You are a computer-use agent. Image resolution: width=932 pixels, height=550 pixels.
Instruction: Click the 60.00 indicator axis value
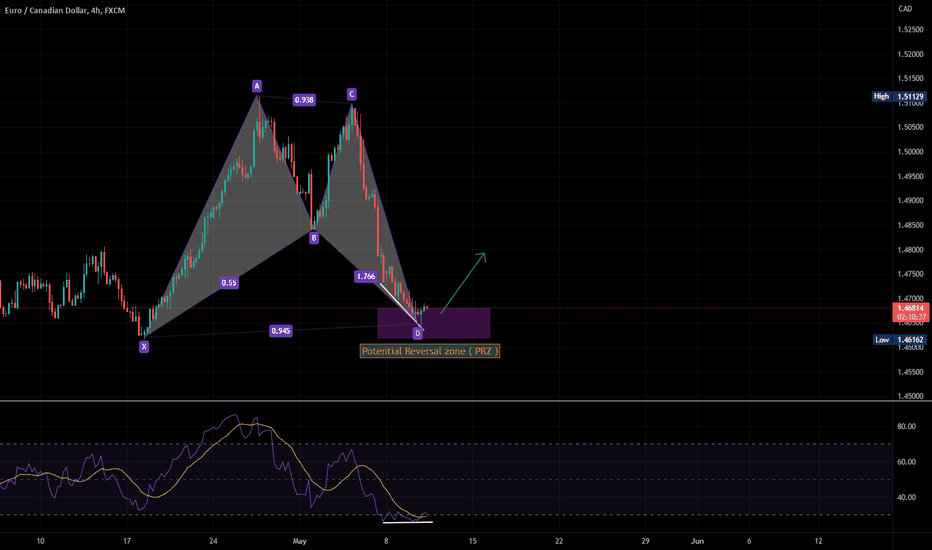click(906, 461)
